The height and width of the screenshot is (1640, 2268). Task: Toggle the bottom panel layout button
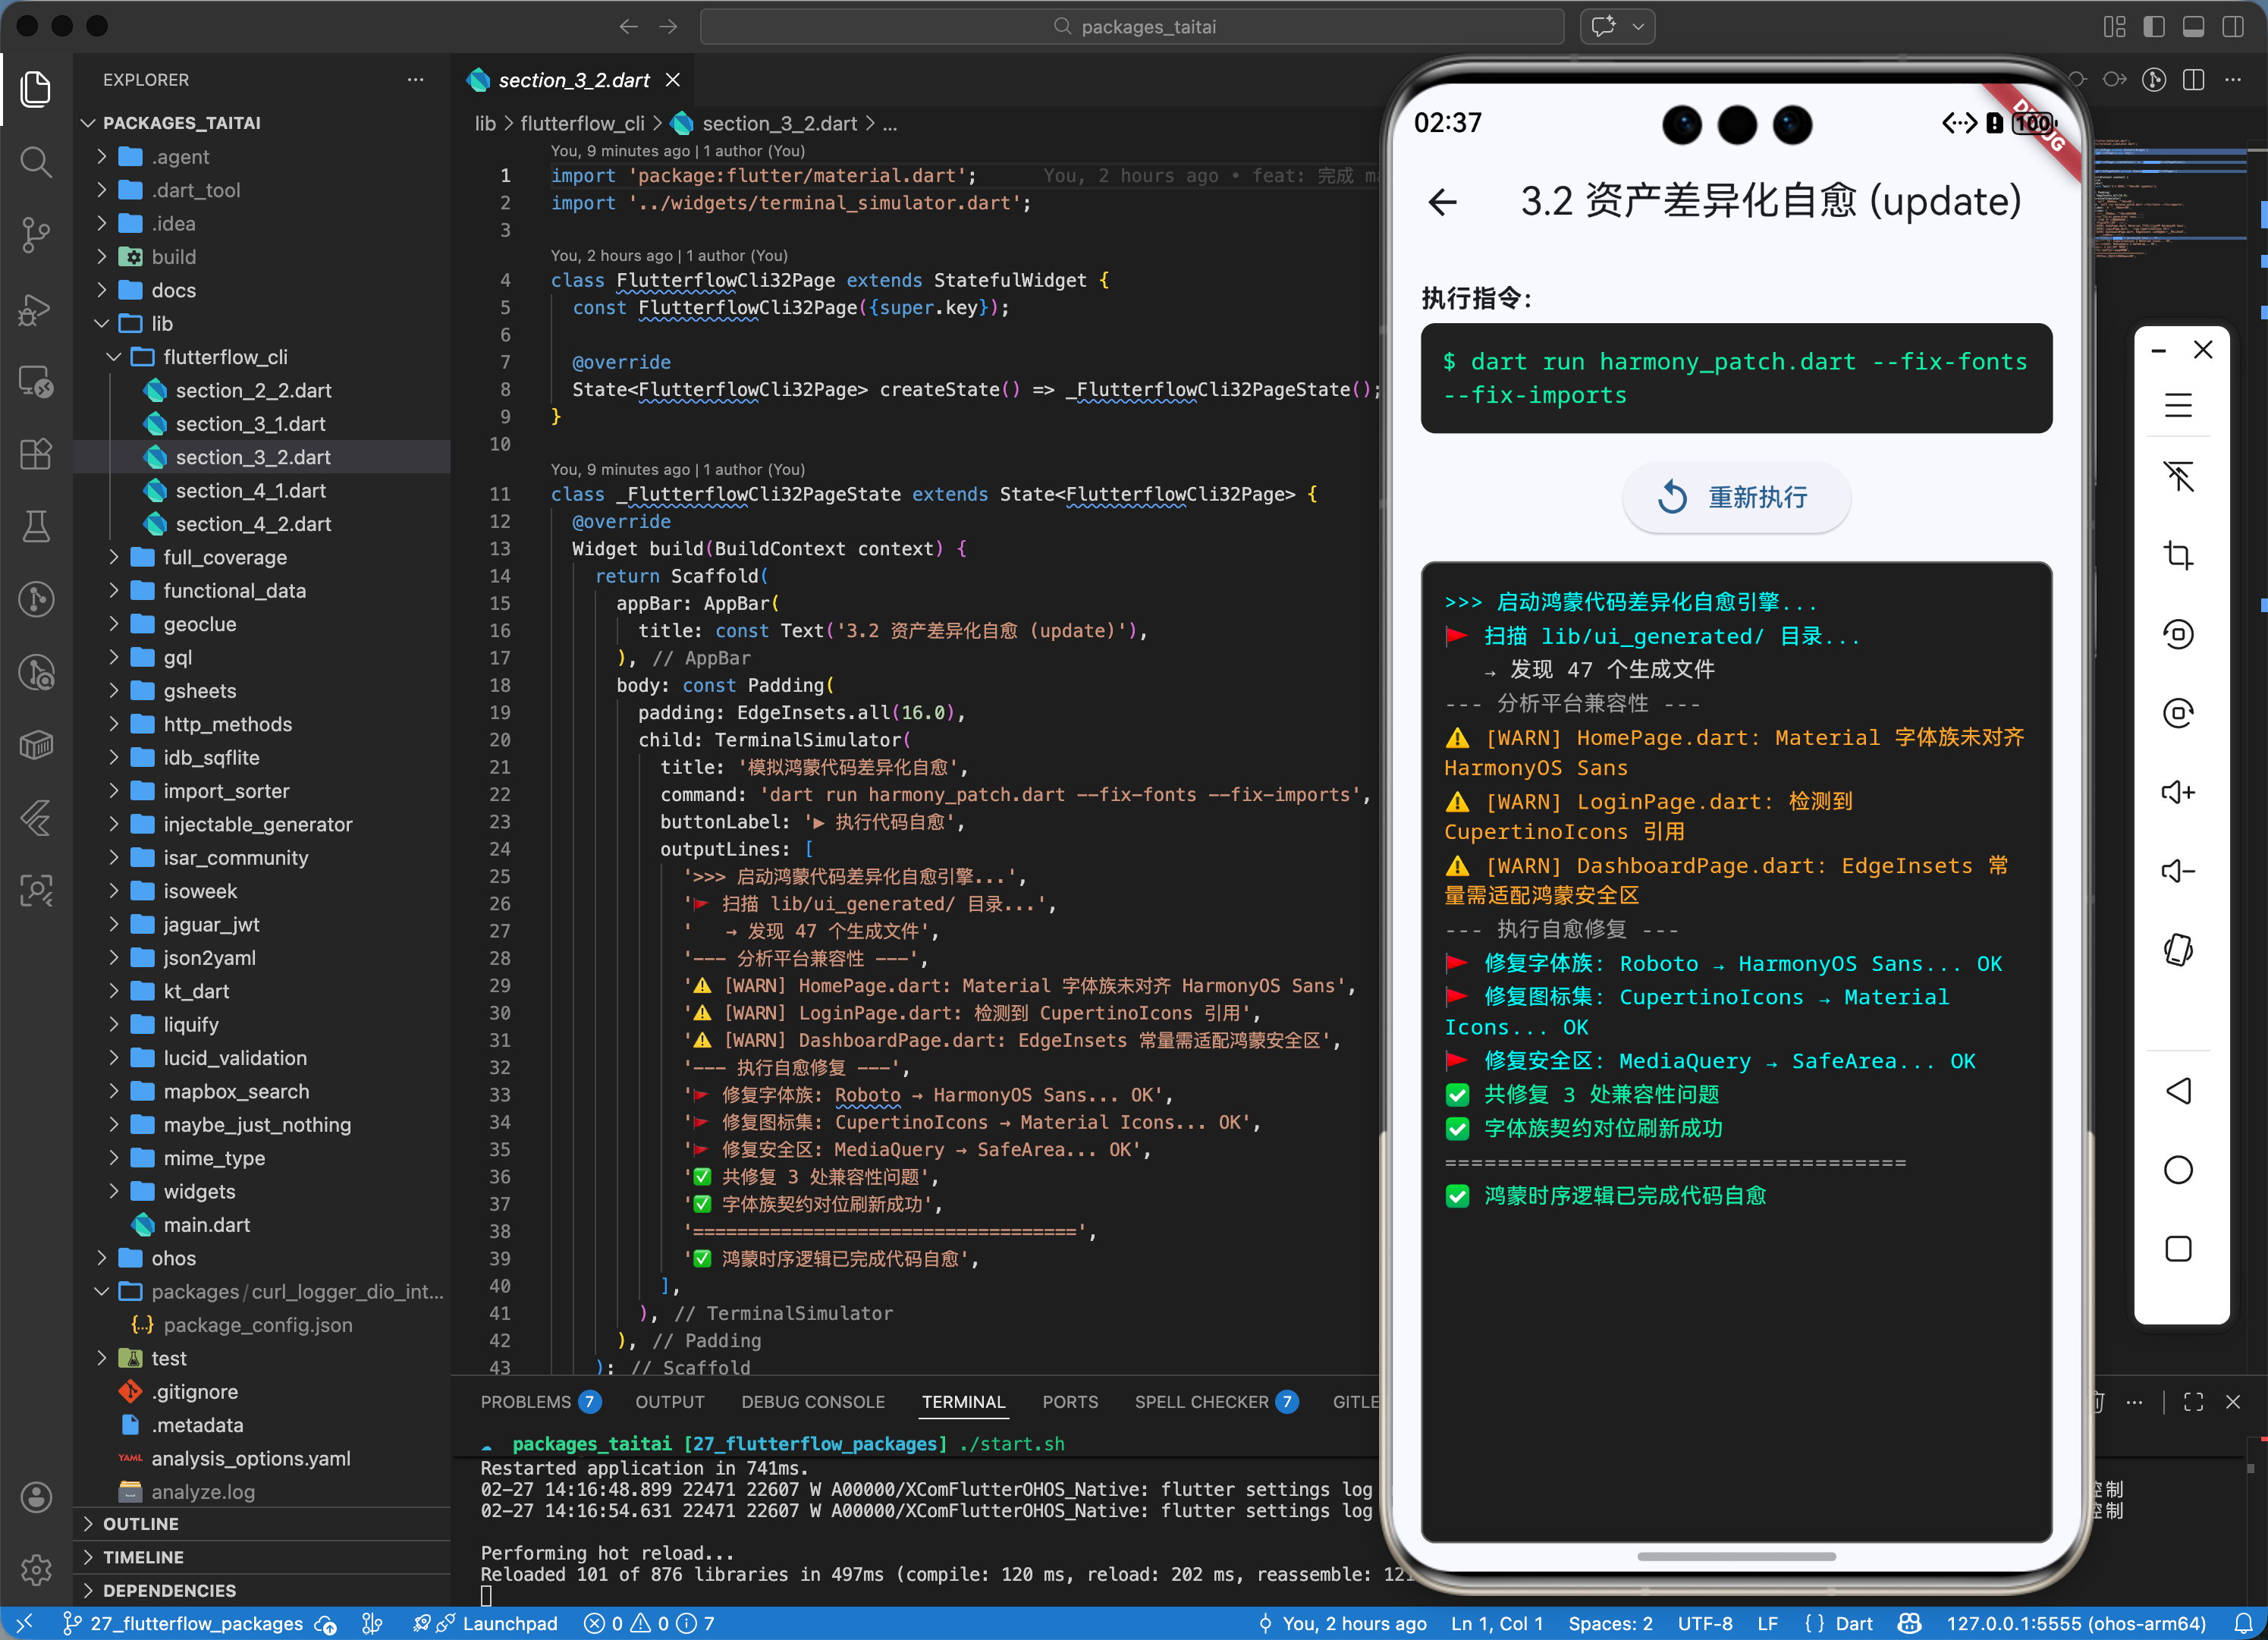[2193, 27]
